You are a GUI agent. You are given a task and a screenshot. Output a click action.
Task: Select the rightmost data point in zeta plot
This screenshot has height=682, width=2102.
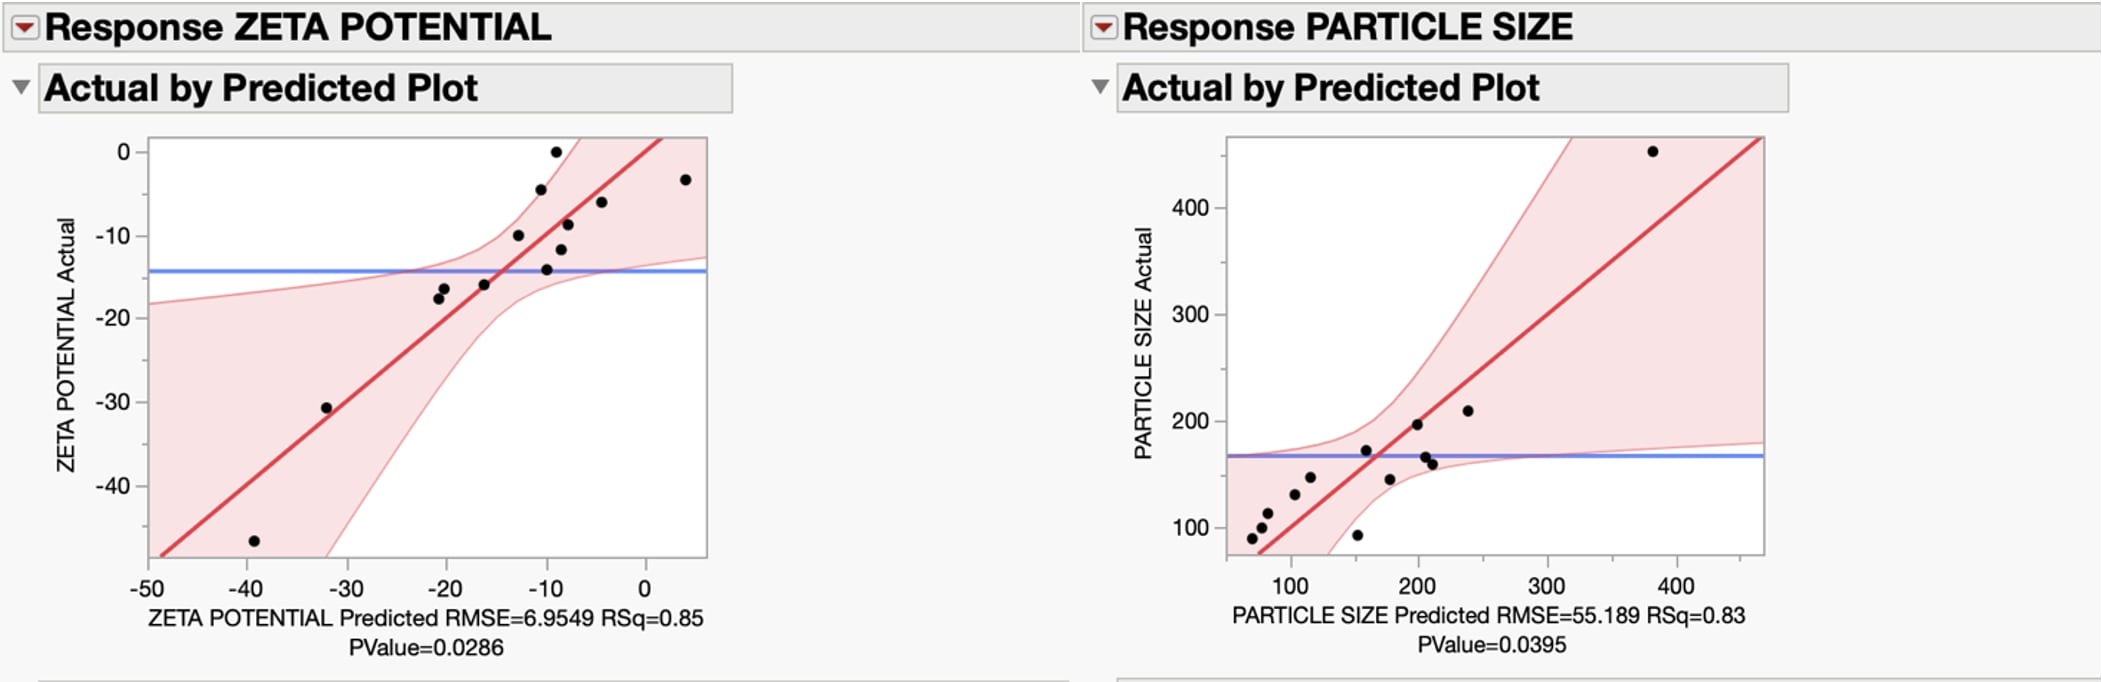tap(685, 180)
